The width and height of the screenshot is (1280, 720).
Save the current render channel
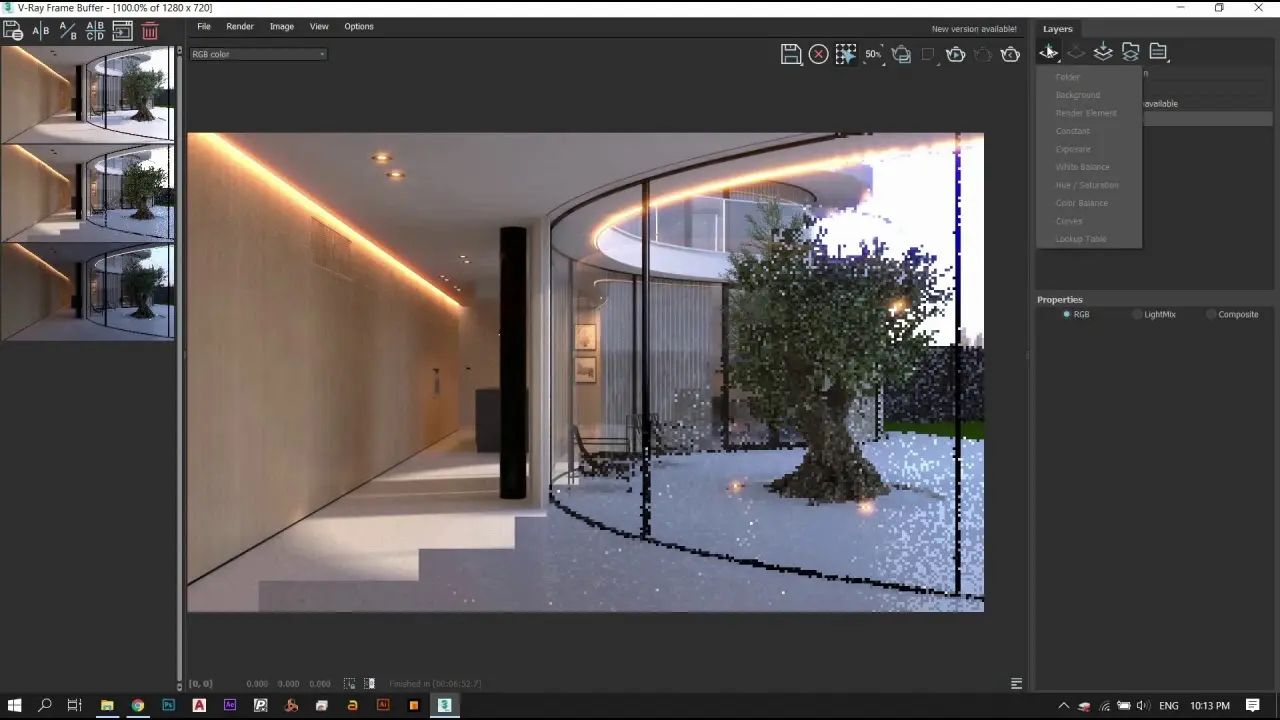791,54
